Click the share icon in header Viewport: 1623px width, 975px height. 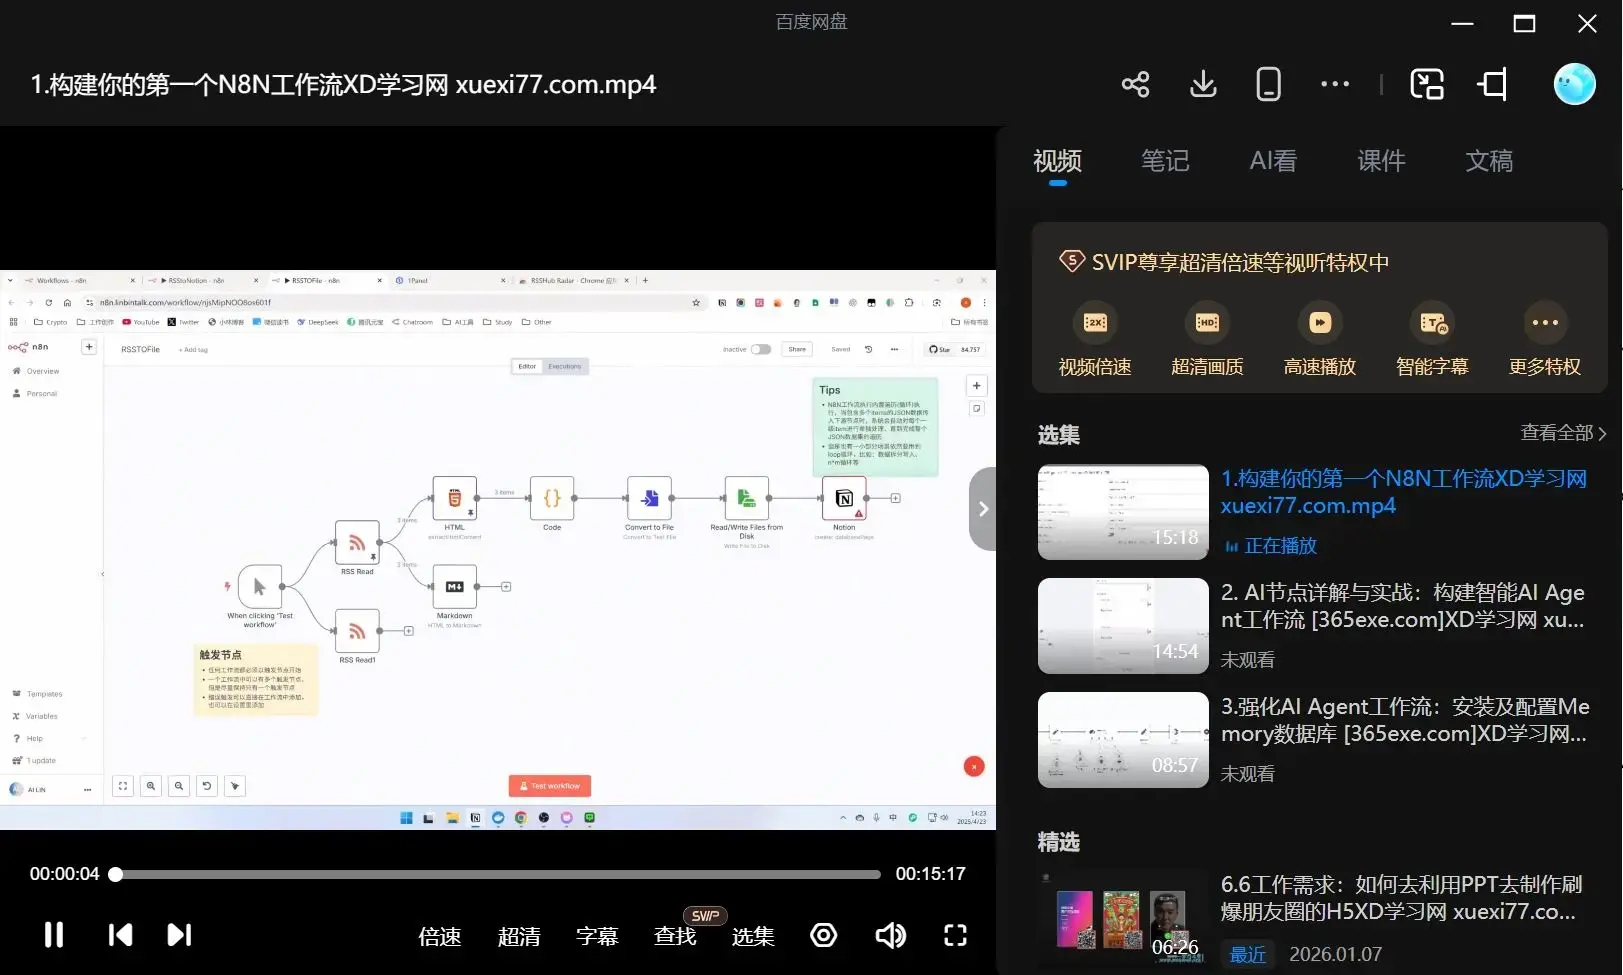pyautogui.click(x=1135, y=85)
